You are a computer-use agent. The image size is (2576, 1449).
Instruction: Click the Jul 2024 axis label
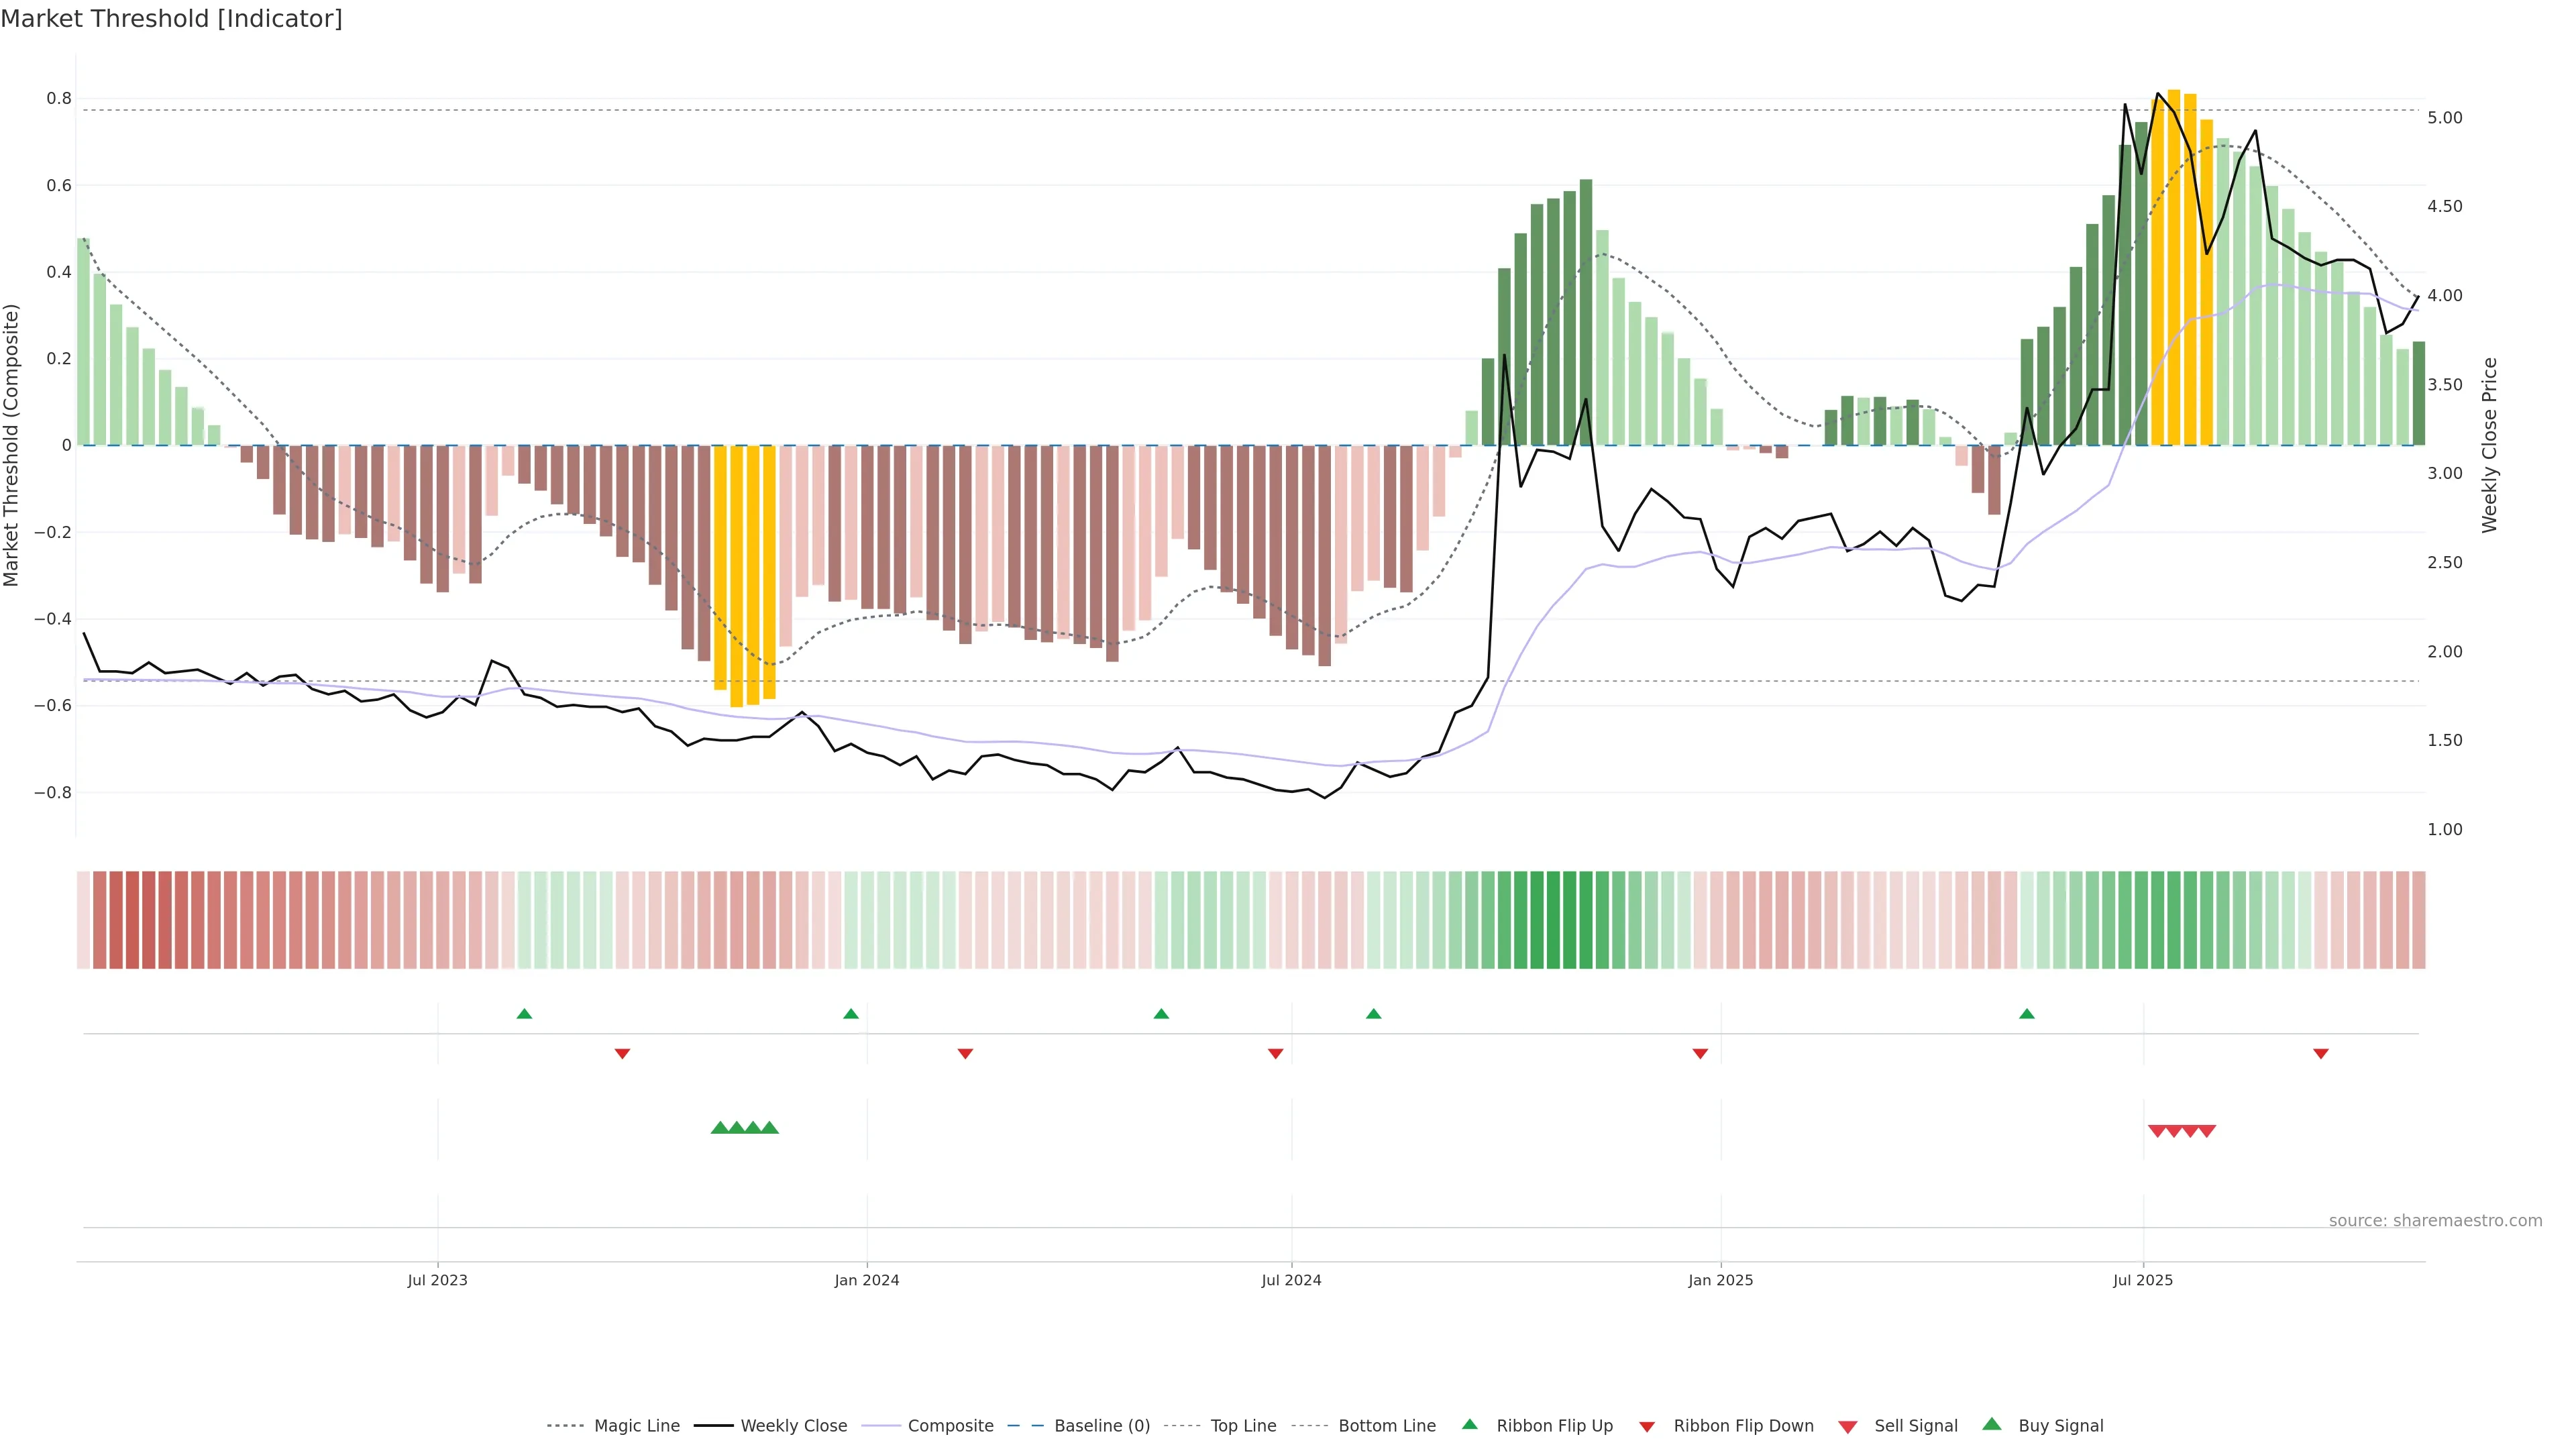click(1291, 1280)
